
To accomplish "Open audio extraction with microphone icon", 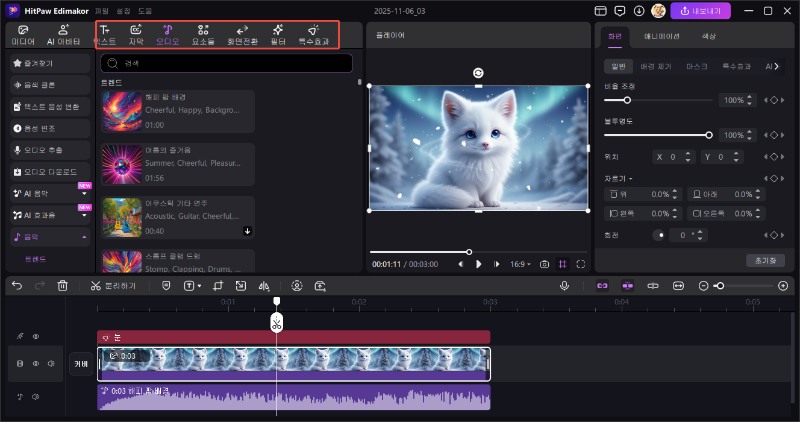I will pyautogui.click(x=50, y=150).
